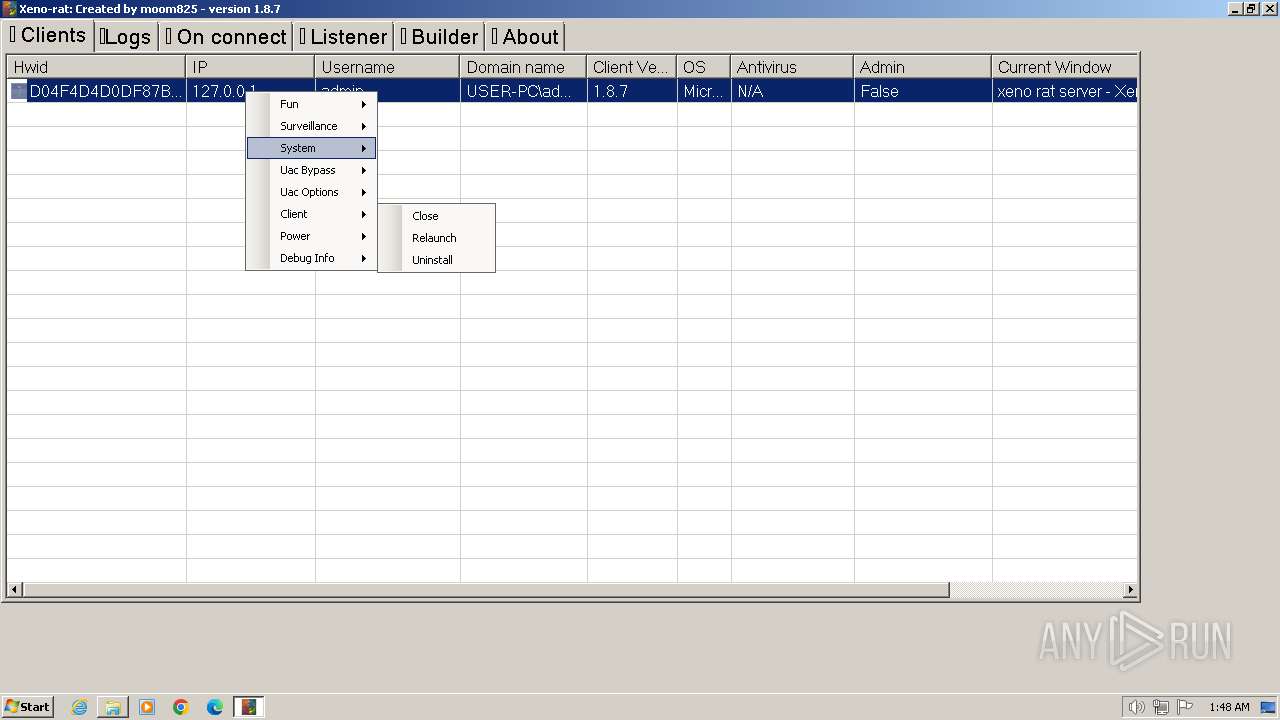Image resolution: width=1280 pixels, height=720 pixels.
Task: Expand the Debug Info submenu arrow
Action: [x=364, y=258]
